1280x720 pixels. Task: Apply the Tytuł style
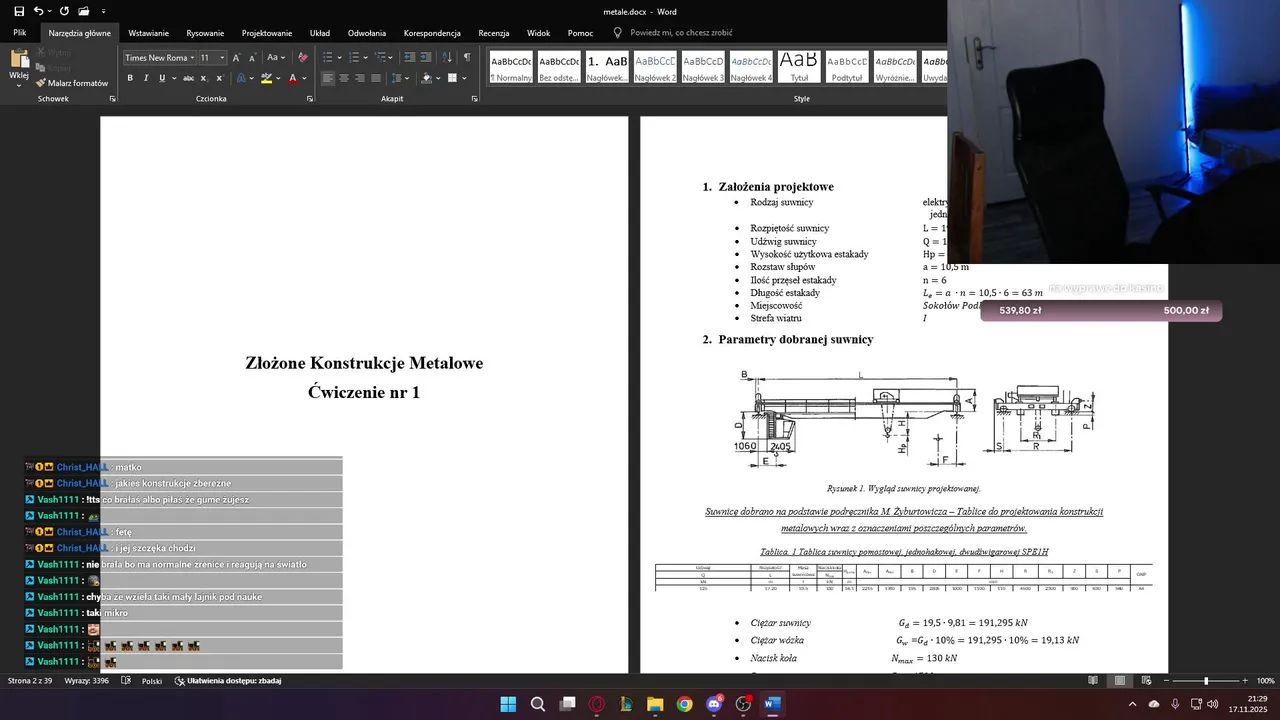tap(799, 67)
